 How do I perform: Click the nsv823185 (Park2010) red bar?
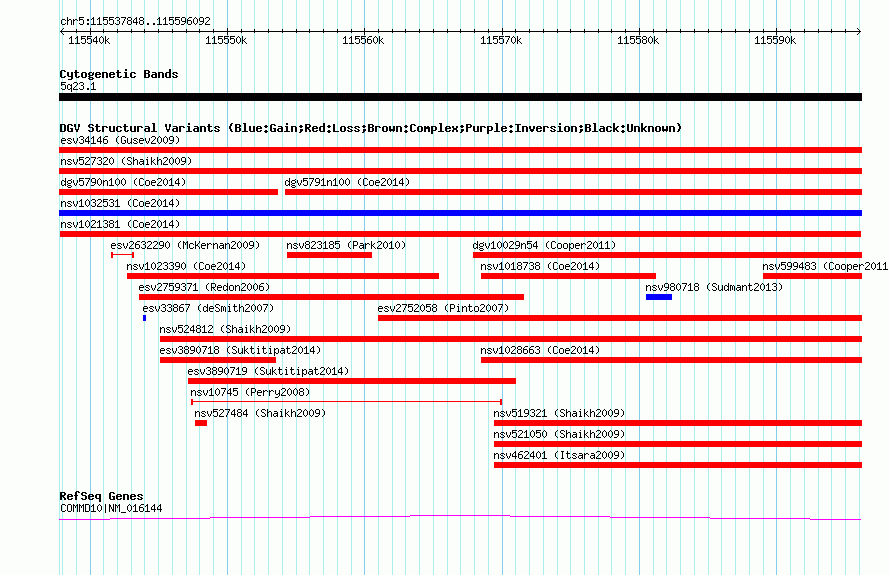[329, 255]
